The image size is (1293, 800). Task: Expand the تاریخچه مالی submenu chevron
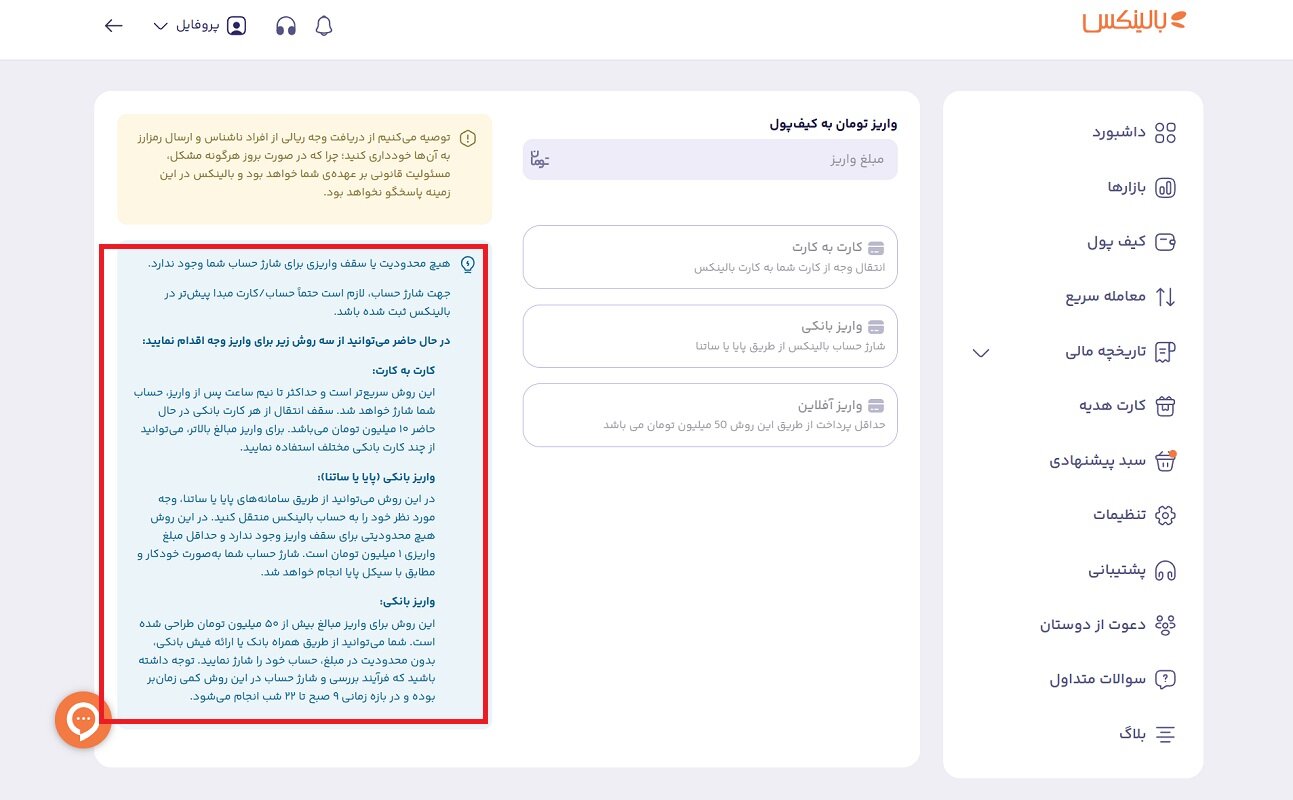[981, 352]
